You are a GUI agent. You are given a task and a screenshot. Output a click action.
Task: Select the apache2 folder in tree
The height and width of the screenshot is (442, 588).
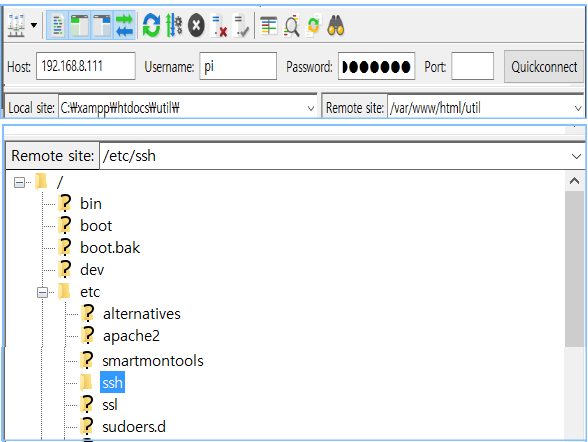131,336
